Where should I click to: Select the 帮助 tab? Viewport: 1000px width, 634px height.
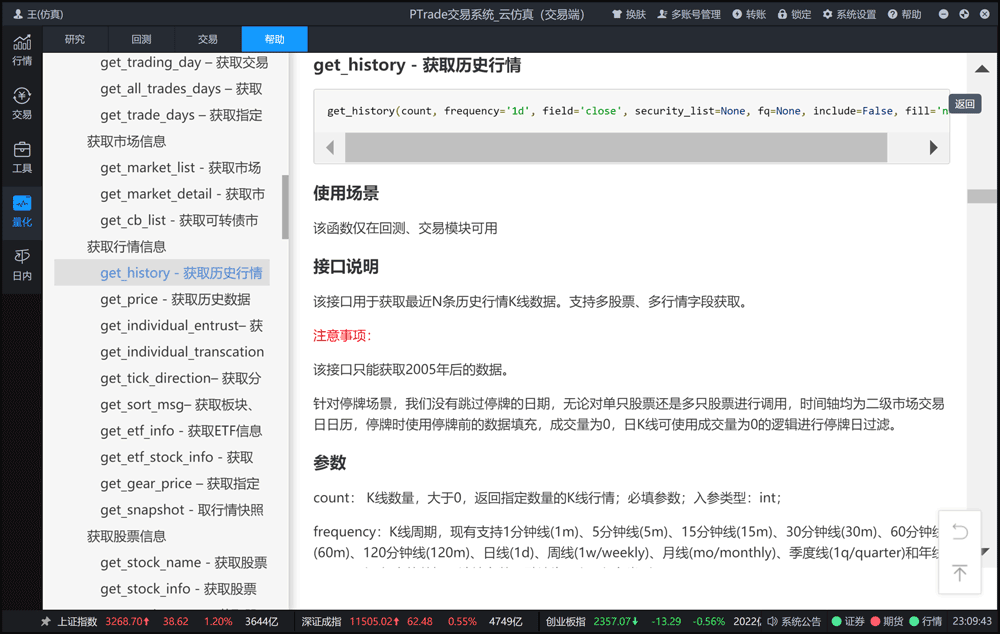(x=274, y=39)
